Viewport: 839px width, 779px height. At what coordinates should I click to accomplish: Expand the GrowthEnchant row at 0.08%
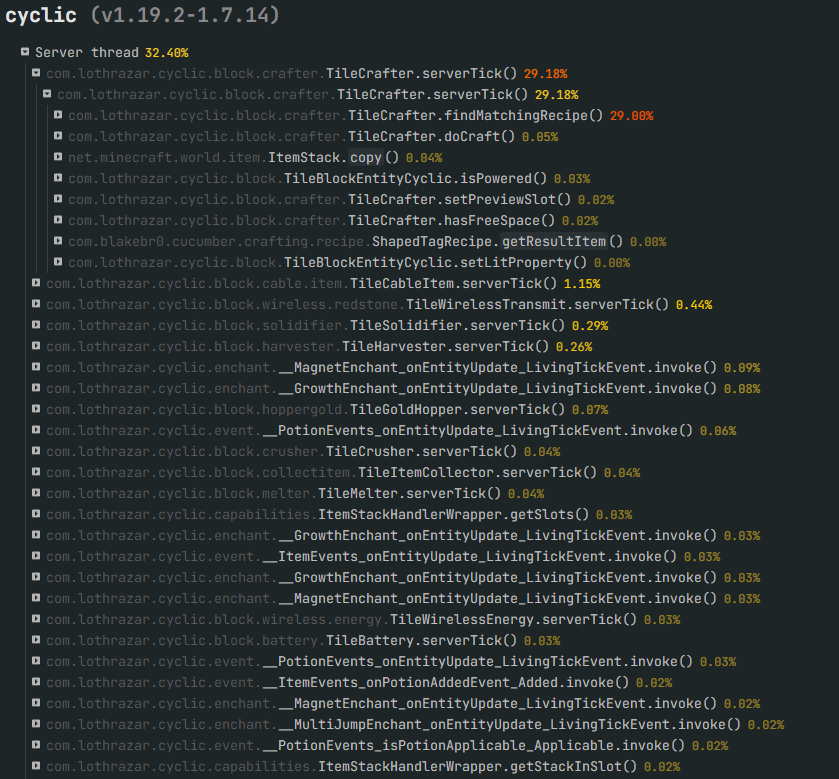(x=36, y=388)
